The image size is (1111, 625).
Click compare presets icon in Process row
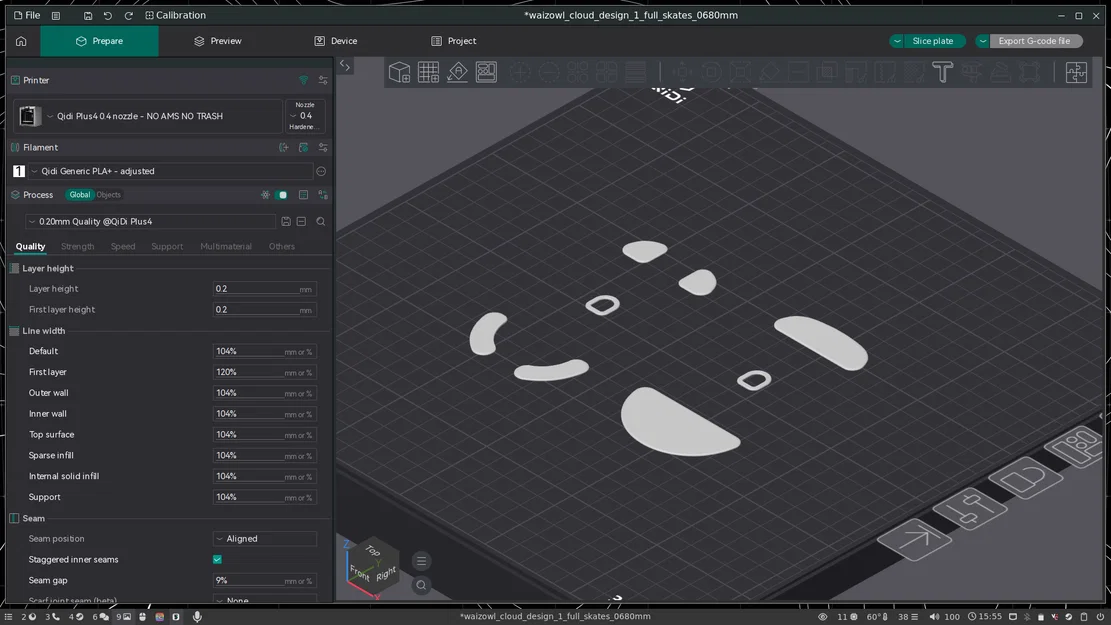pyautogui.click(x=323, y=195)
